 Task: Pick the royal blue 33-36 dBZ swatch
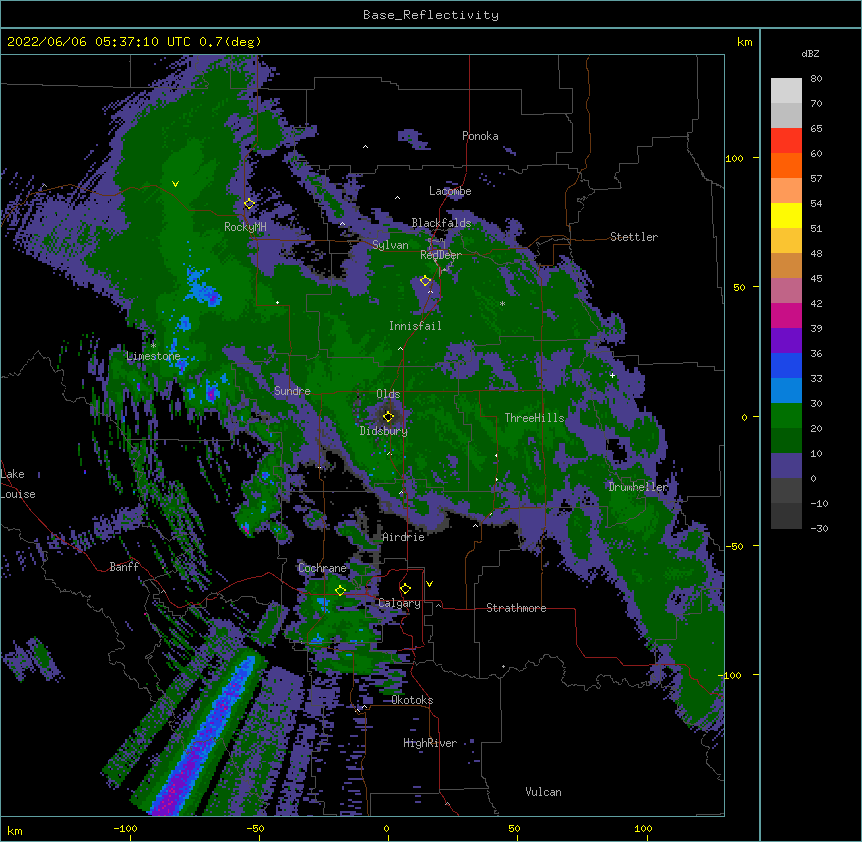786,365
